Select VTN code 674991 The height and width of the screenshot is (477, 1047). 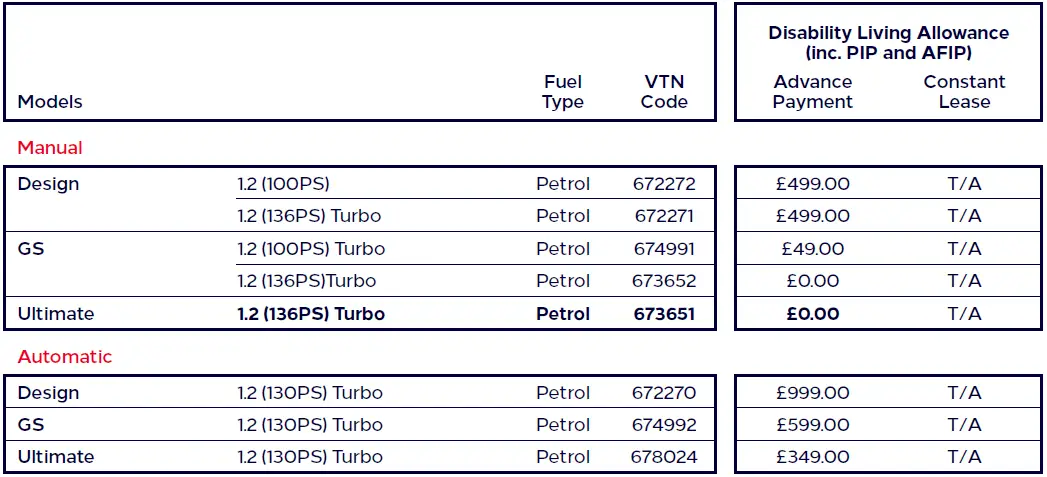click(x=664, y=249)
